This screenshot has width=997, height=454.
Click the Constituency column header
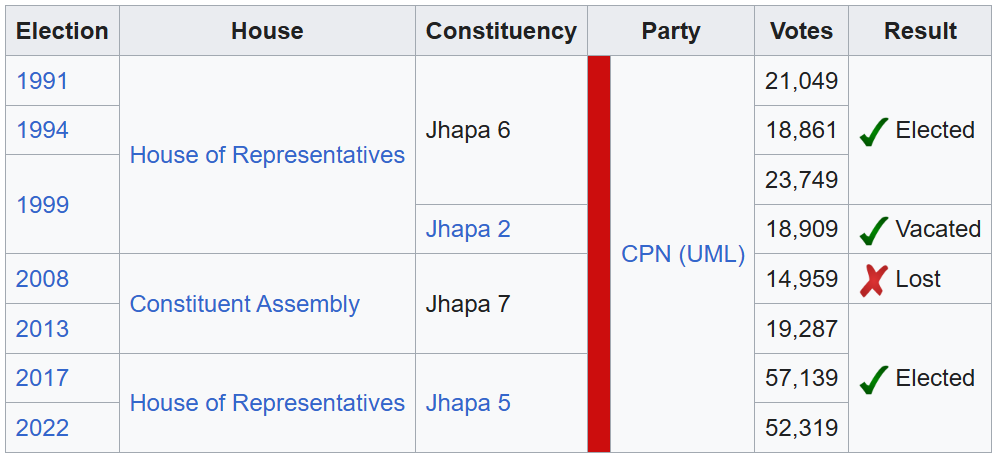coord(501,31)
